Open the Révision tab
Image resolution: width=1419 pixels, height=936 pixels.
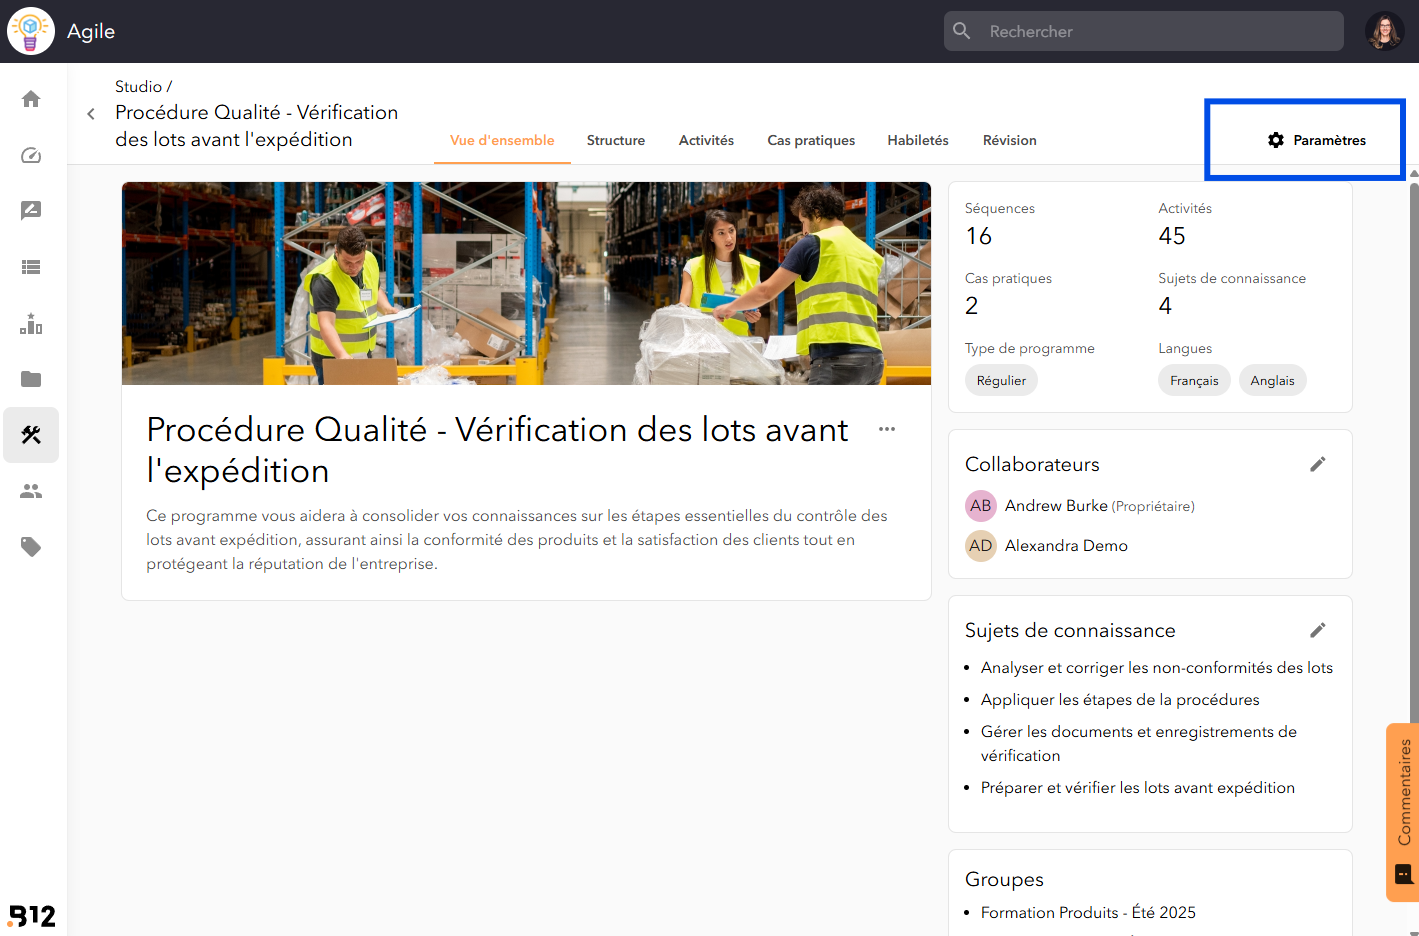tap(1010, 140)
